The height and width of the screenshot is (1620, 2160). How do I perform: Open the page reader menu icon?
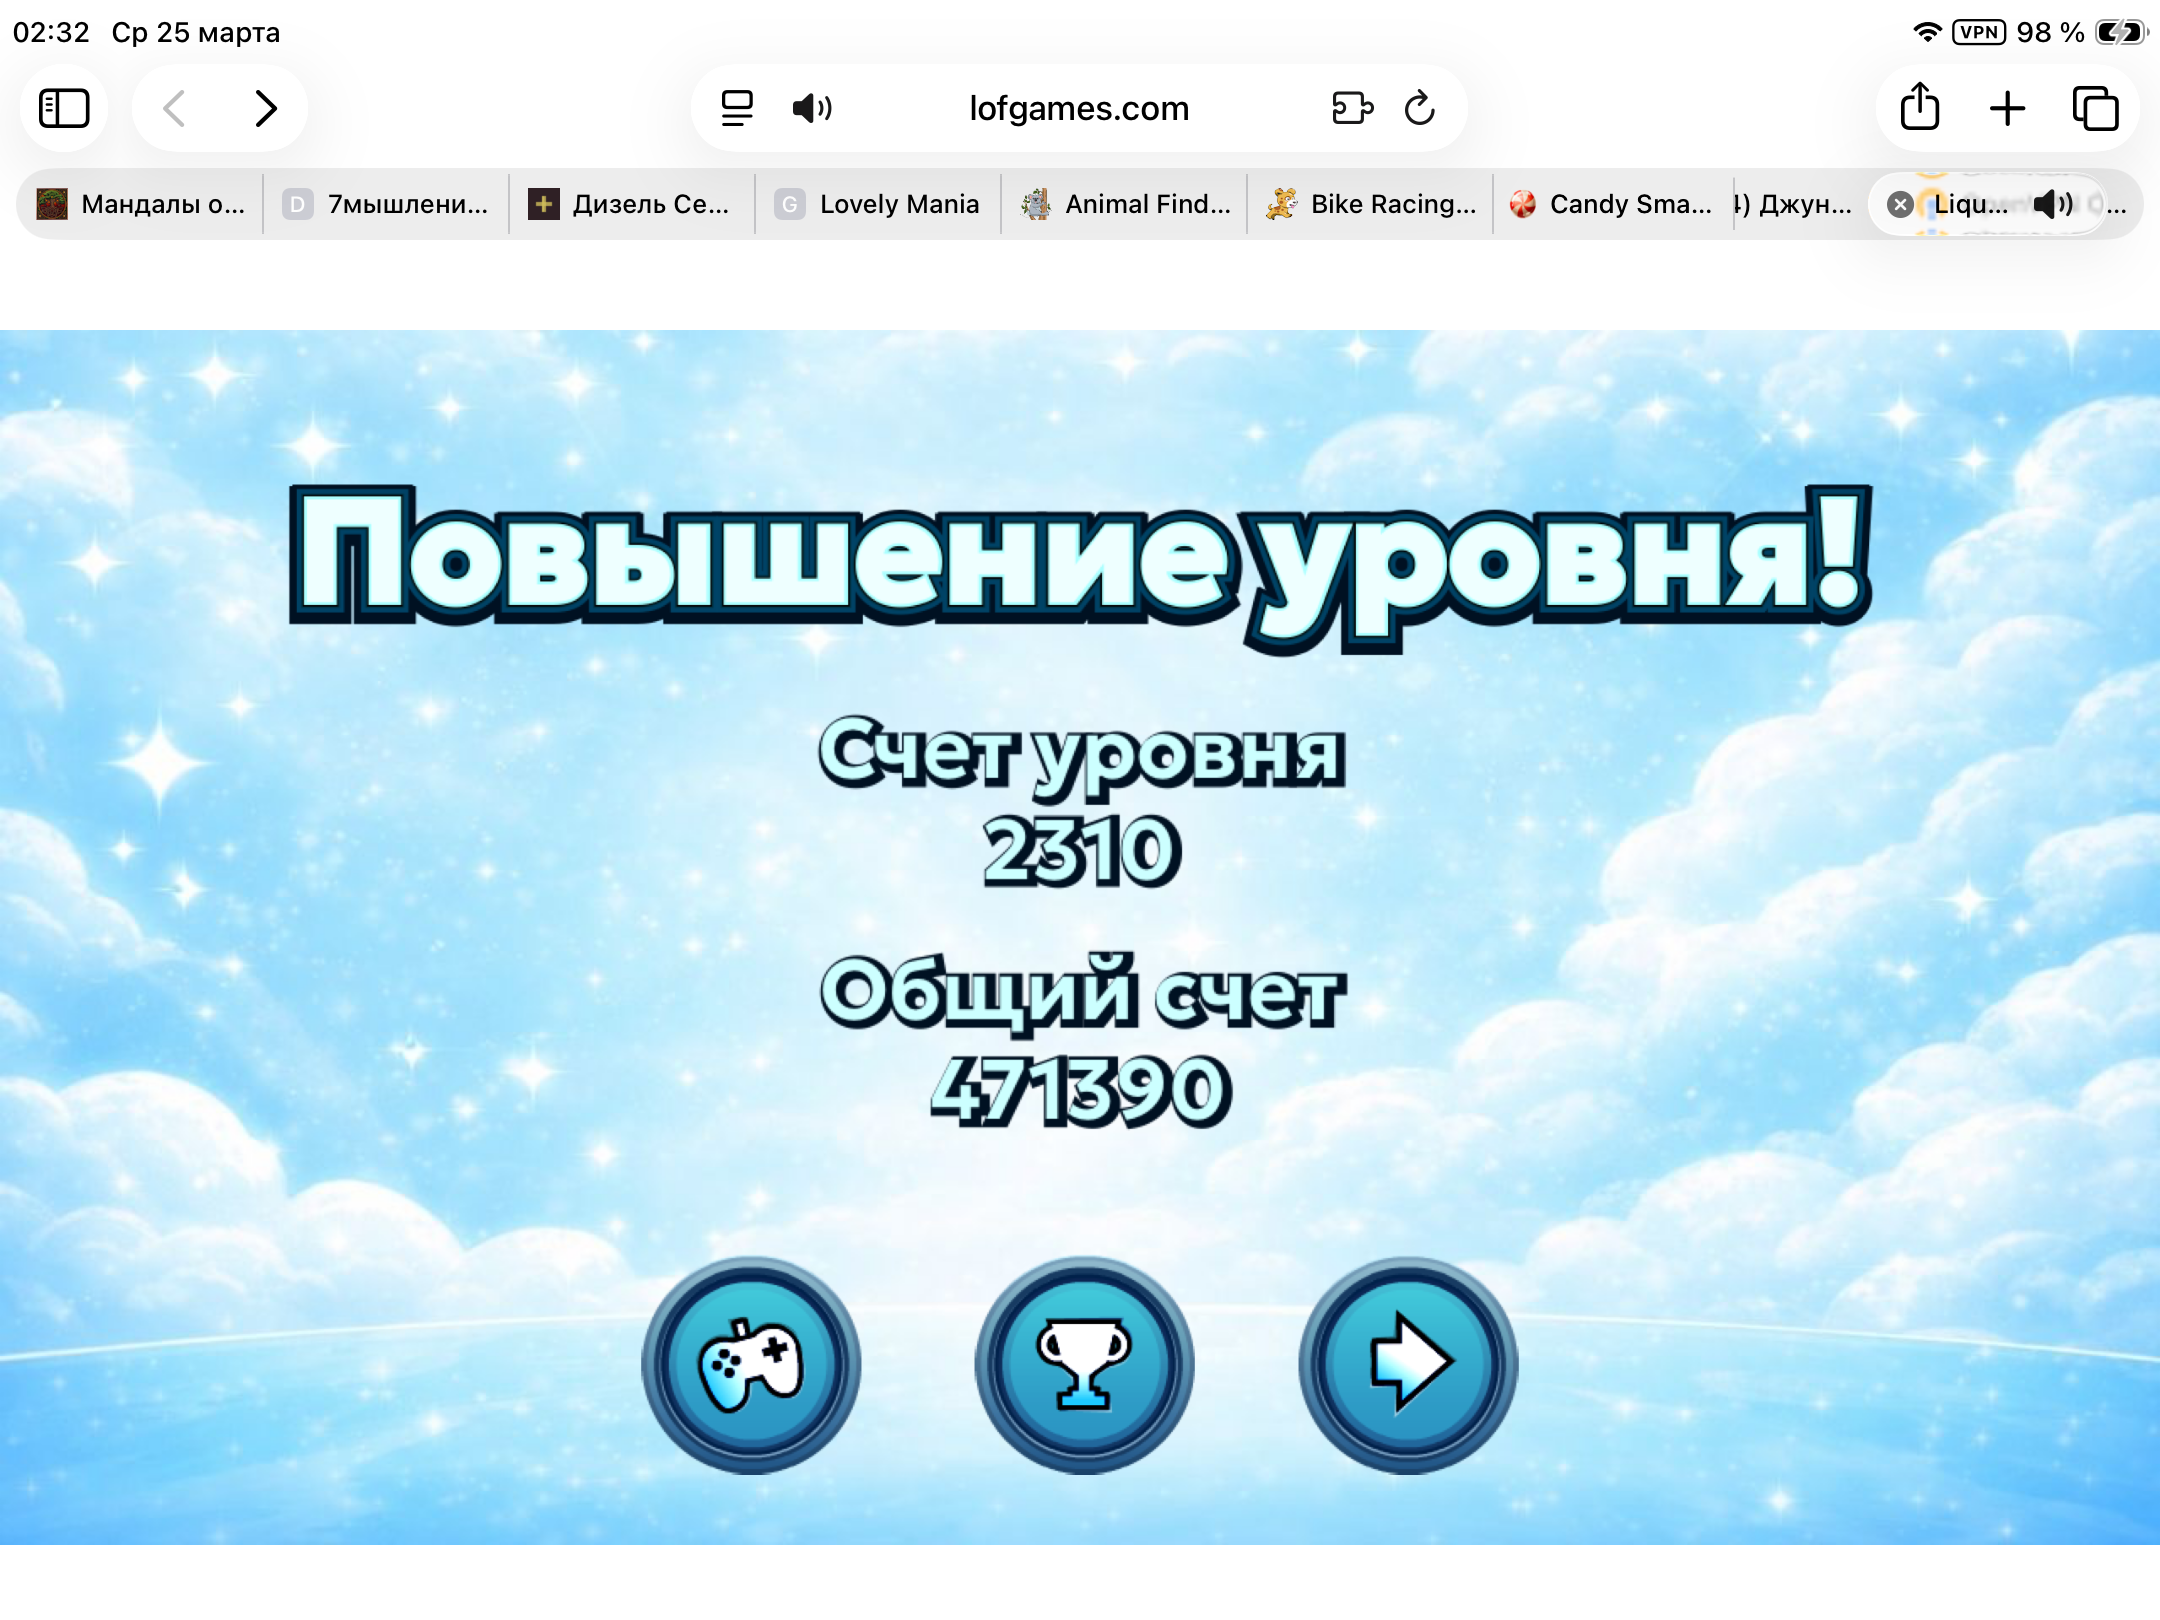pos(737,108)
